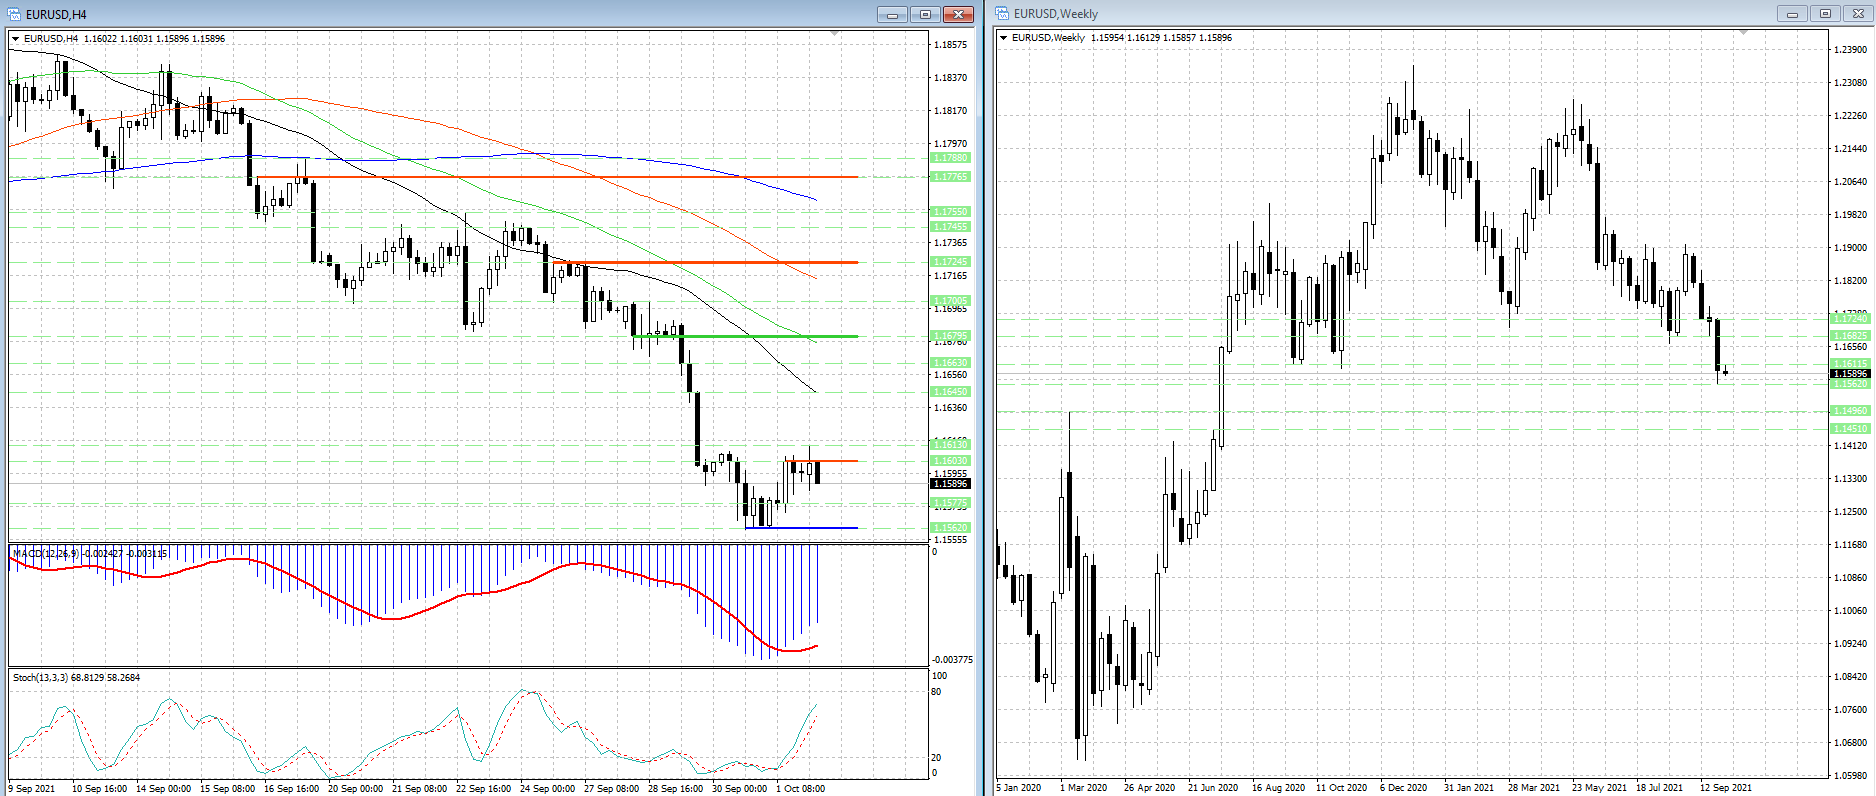Viewport: 1876px width, 796px height.
Task: Expand the arrow beside EURUSD,H4 chart label
Action: coord(16,39)
